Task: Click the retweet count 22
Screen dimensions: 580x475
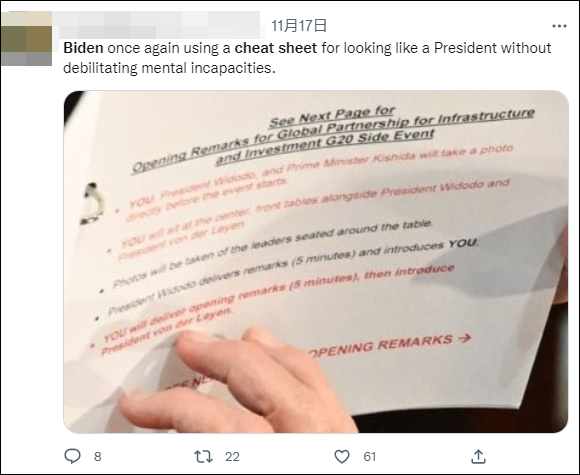Action: 232,457
